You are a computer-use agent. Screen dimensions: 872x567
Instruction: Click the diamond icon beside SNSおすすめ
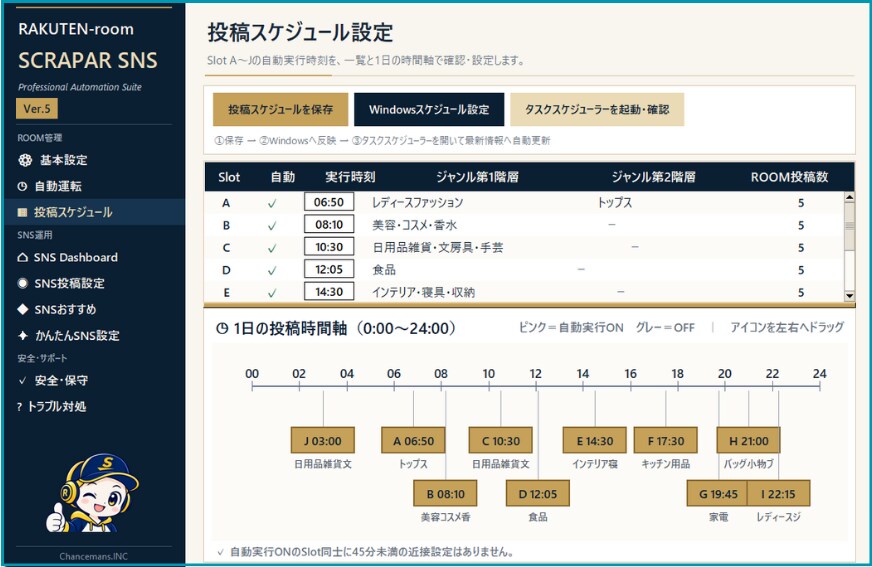tap(22, 310)
